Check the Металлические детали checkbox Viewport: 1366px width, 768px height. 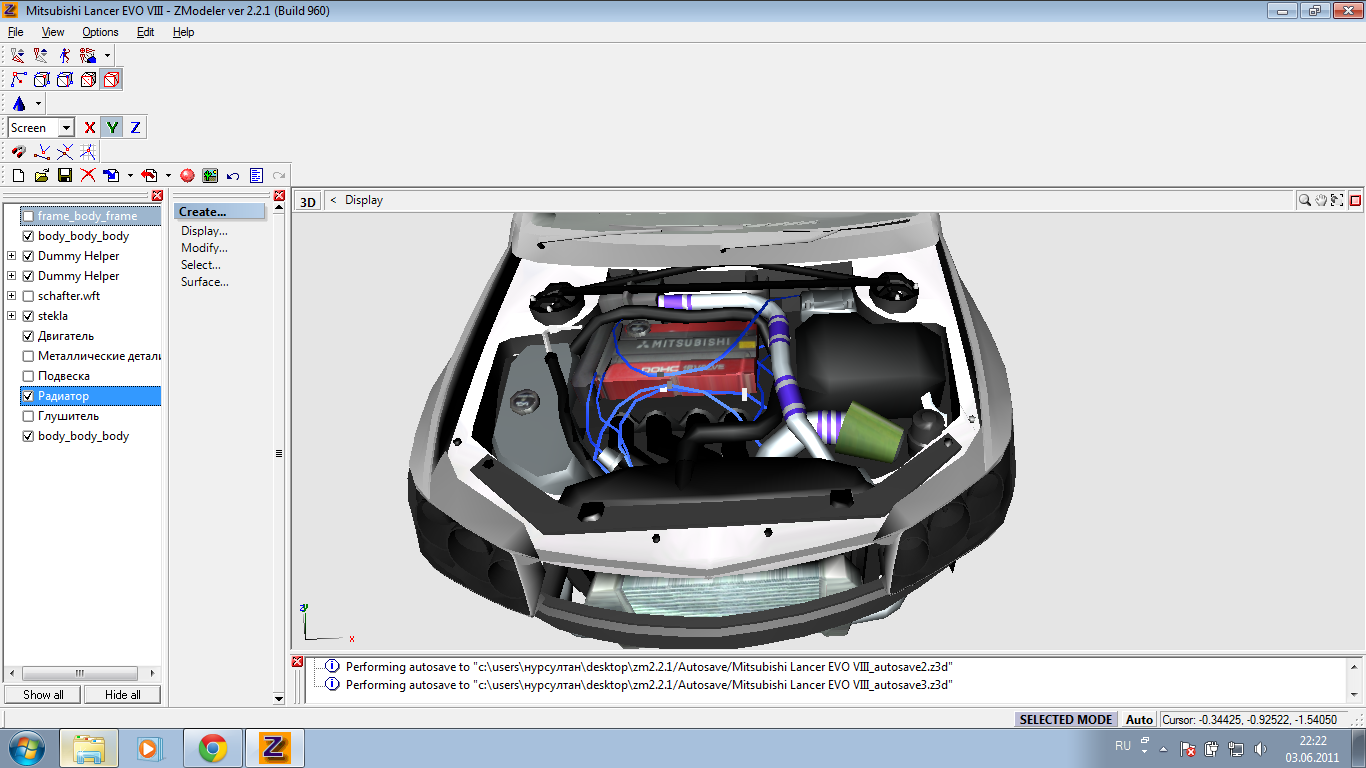point(28,356)
